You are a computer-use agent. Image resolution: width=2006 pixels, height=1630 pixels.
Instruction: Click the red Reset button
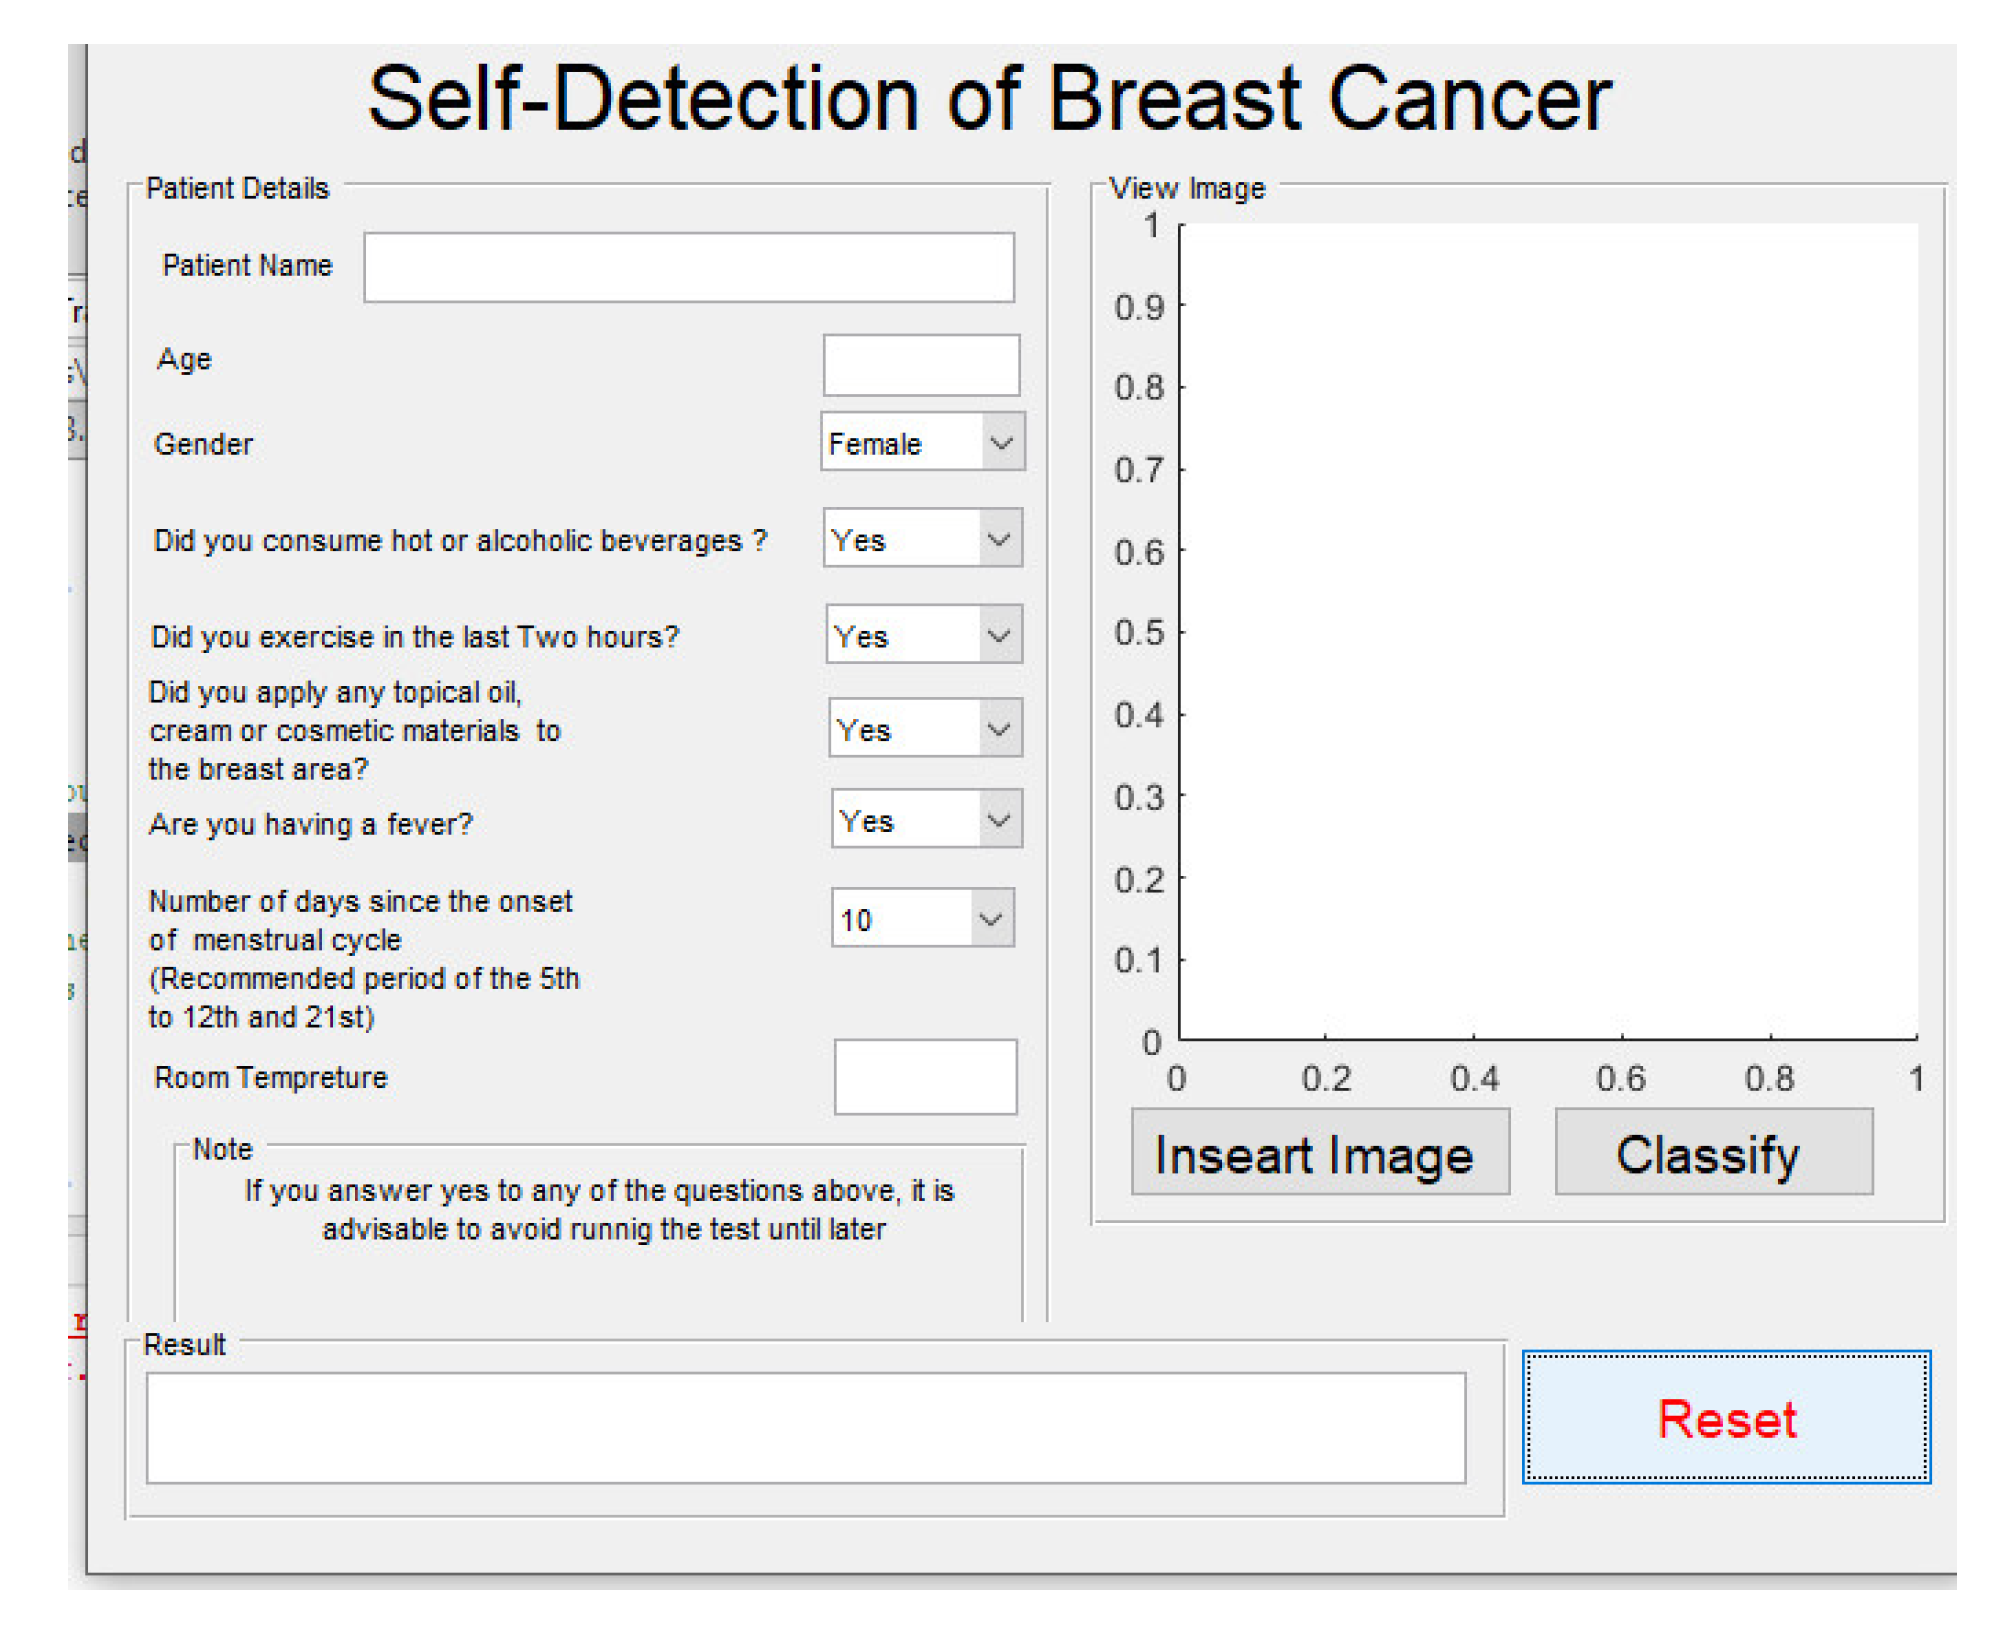[x=1726, y=1418]
